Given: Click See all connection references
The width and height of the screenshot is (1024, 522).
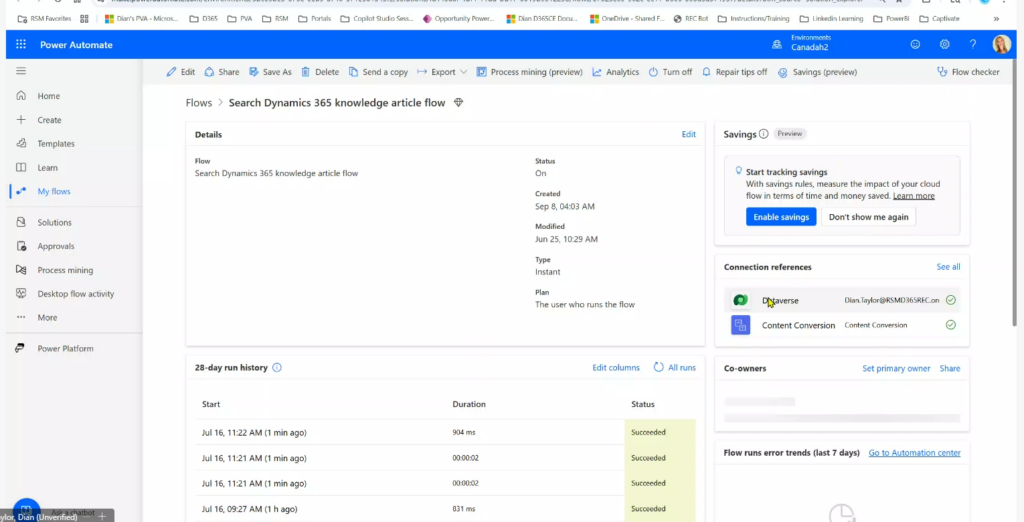Looking at the screenshot, I should point(948,267).
